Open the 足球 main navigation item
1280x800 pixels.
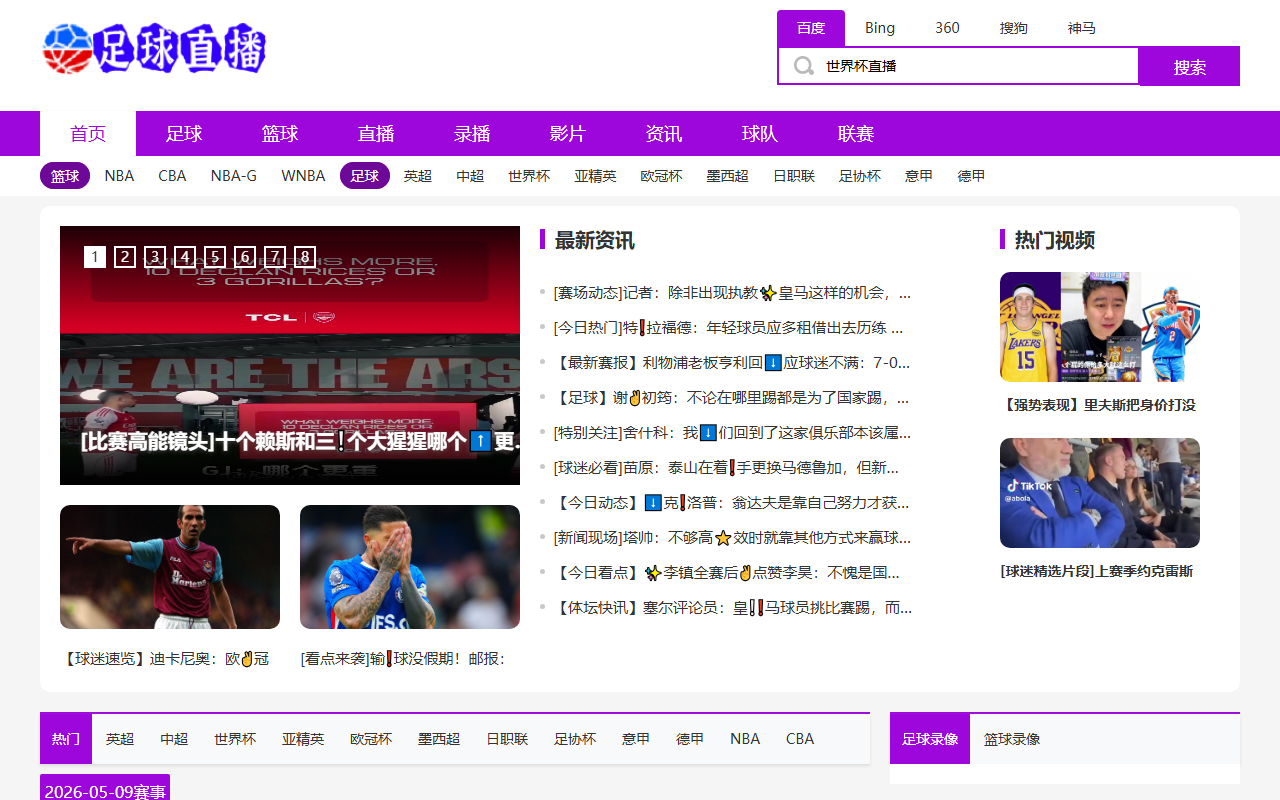point(184,134)
